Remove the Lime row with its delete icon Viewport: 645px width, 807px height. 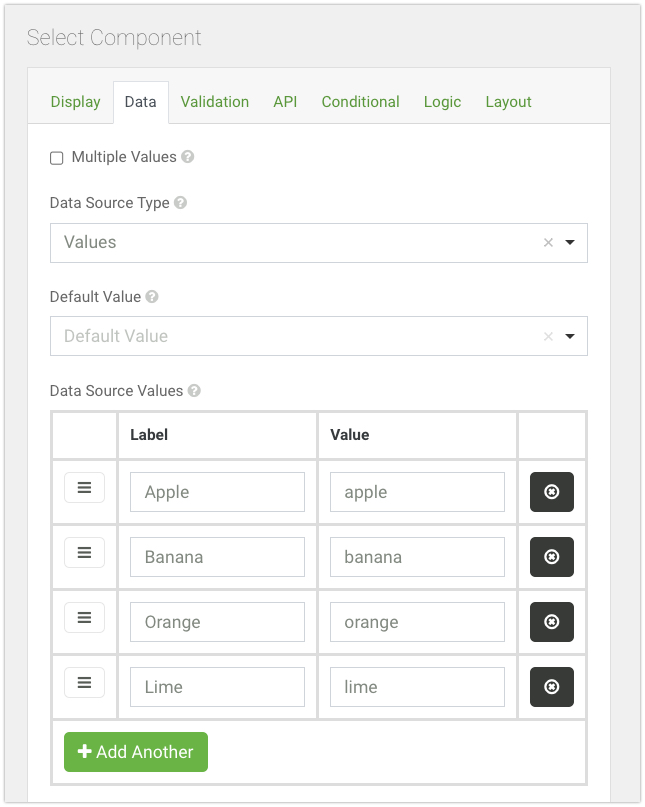pos(551,687)
